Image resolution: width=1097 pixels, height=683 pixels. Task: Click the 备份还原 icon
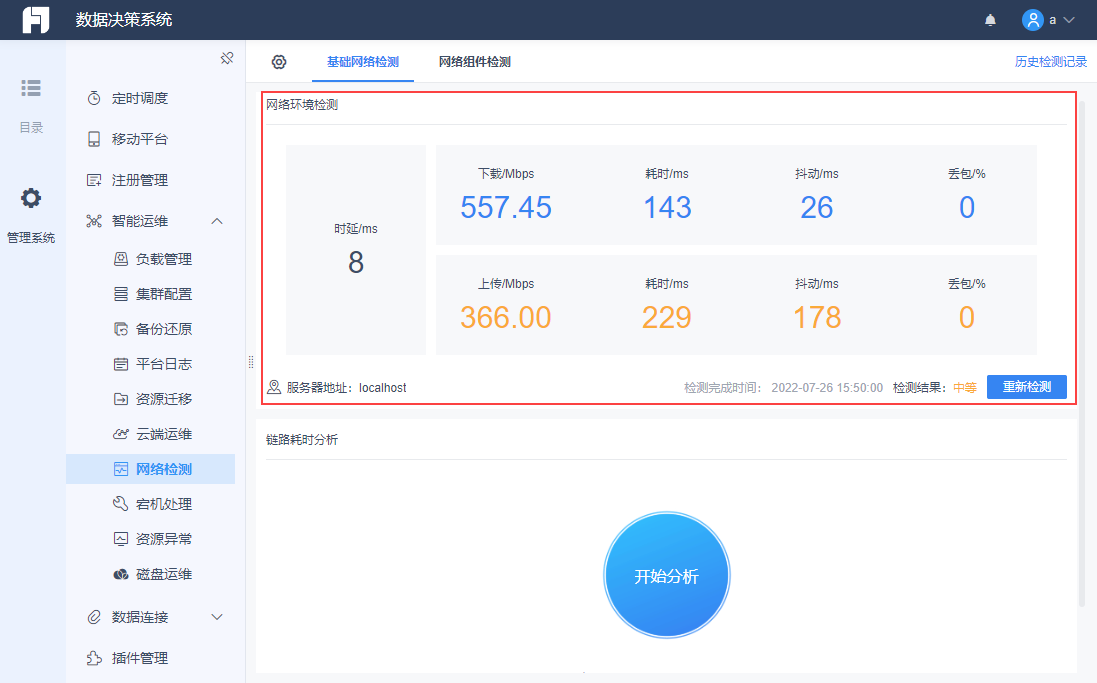click(120, 329)
